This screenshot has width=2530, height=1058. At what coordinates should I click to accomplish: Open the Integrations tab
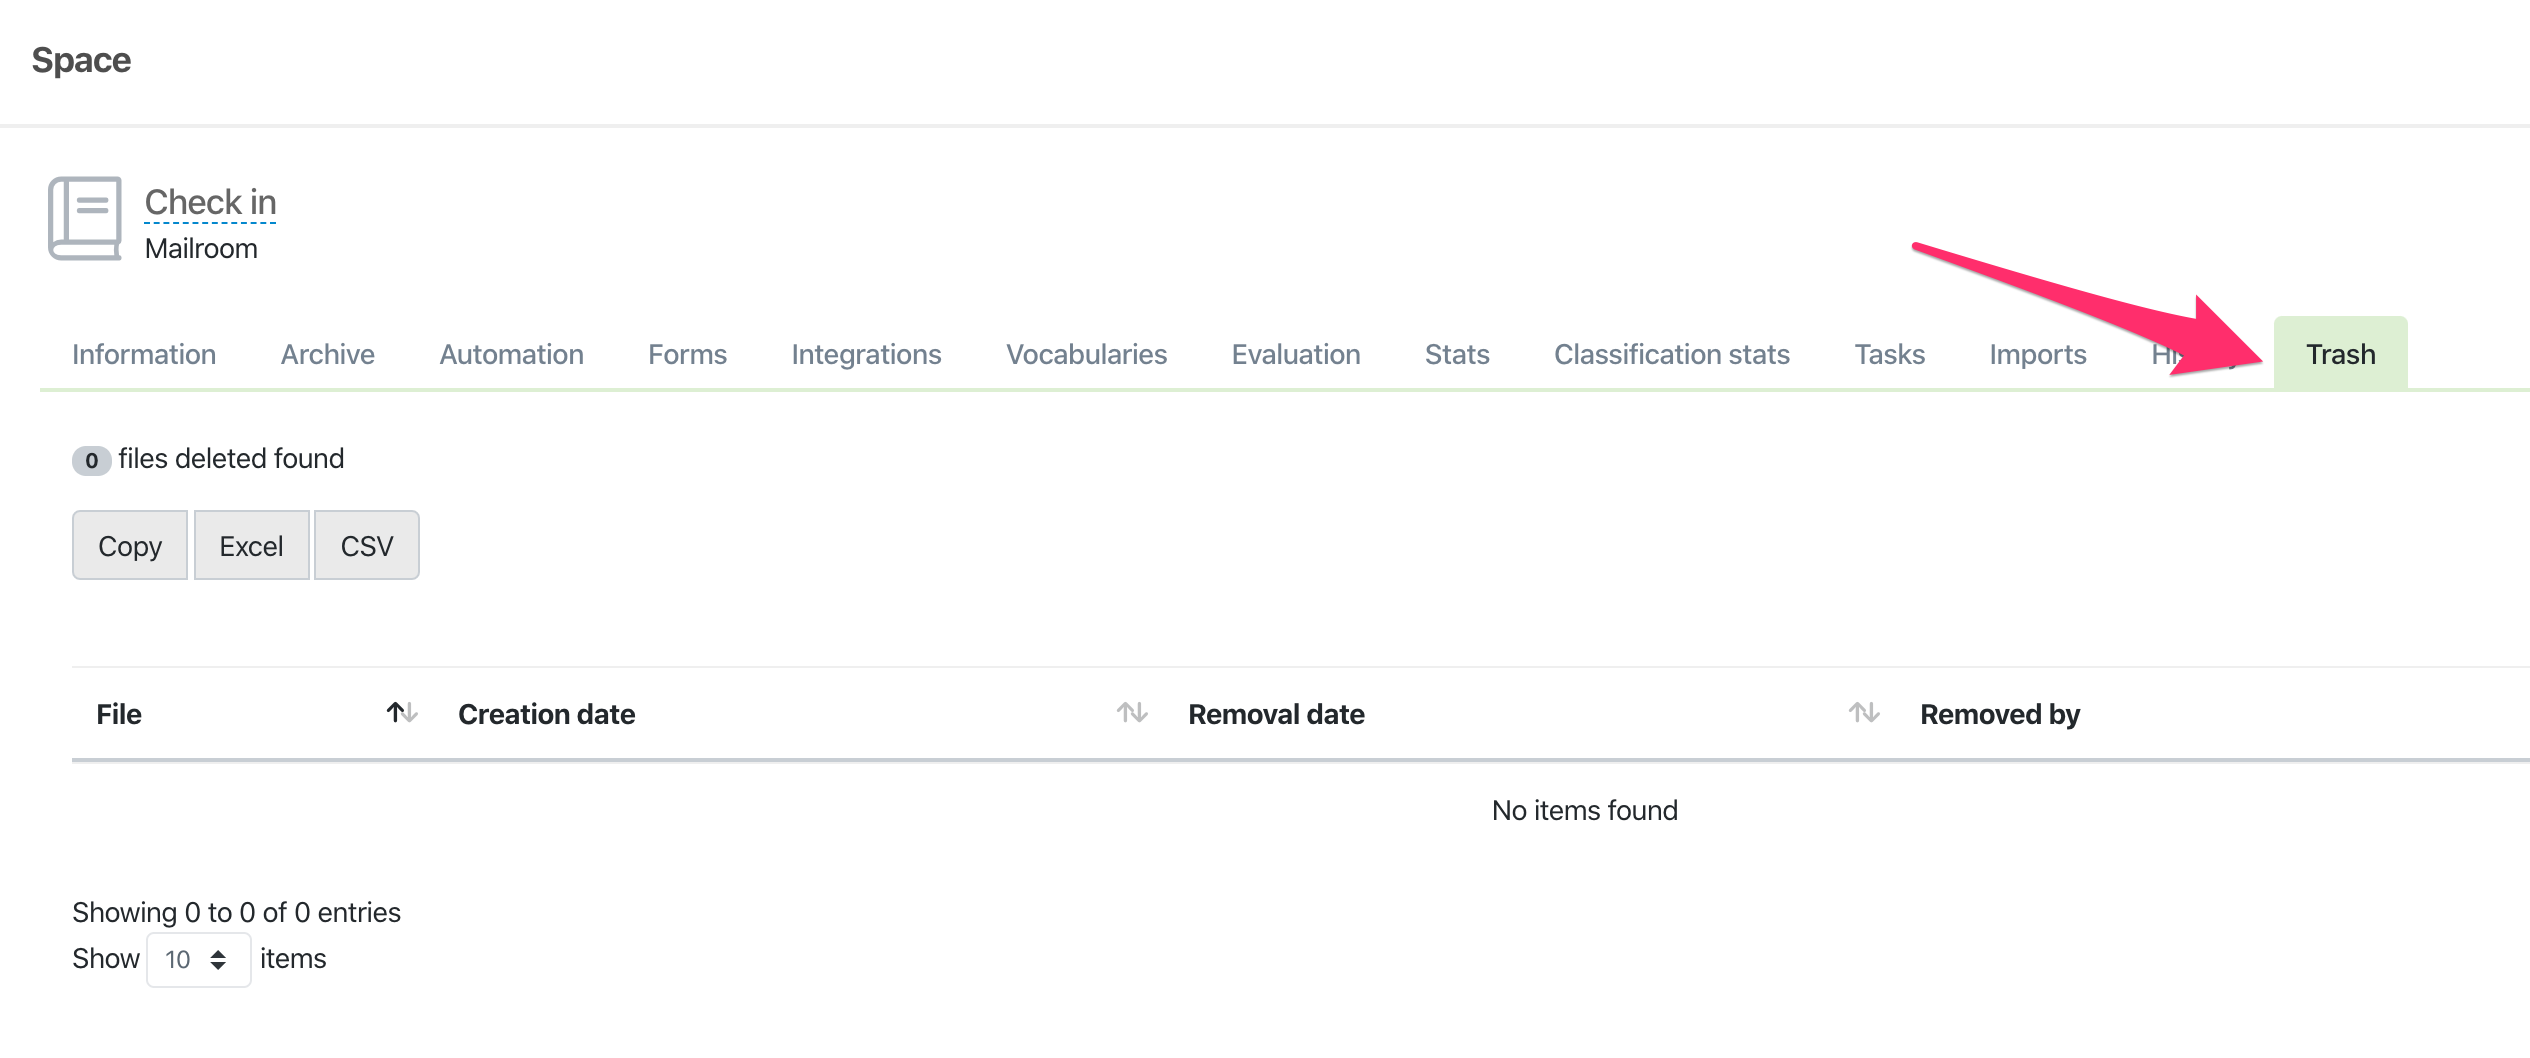pyautogui.click(x=866, y=354)
